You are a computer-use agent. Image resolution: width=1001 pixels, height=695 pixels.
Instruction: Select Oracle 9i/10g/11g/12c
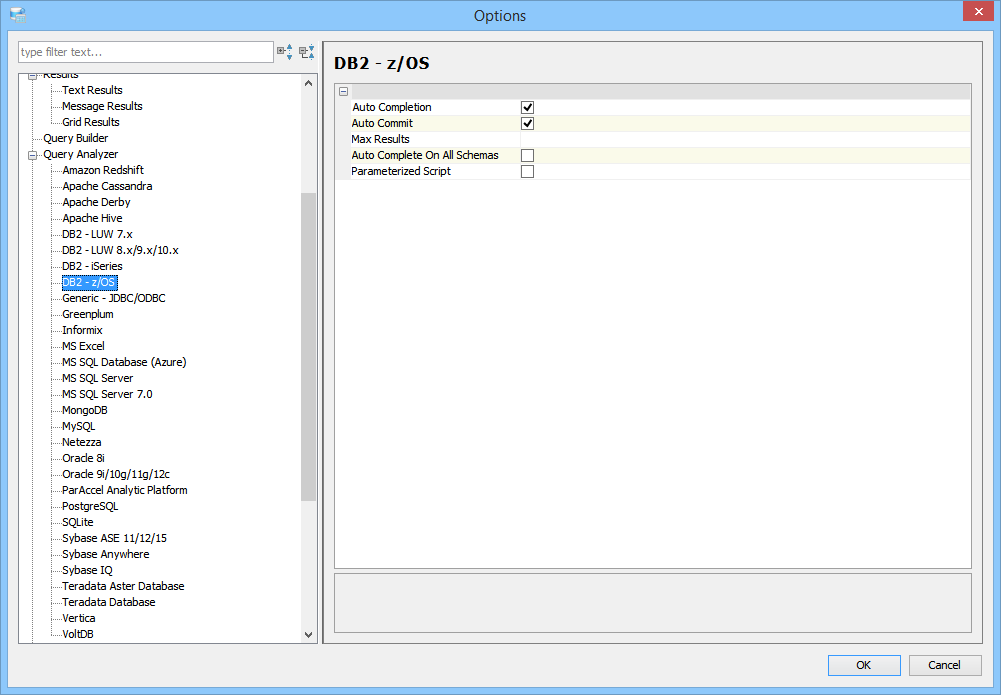click(116, 474)
